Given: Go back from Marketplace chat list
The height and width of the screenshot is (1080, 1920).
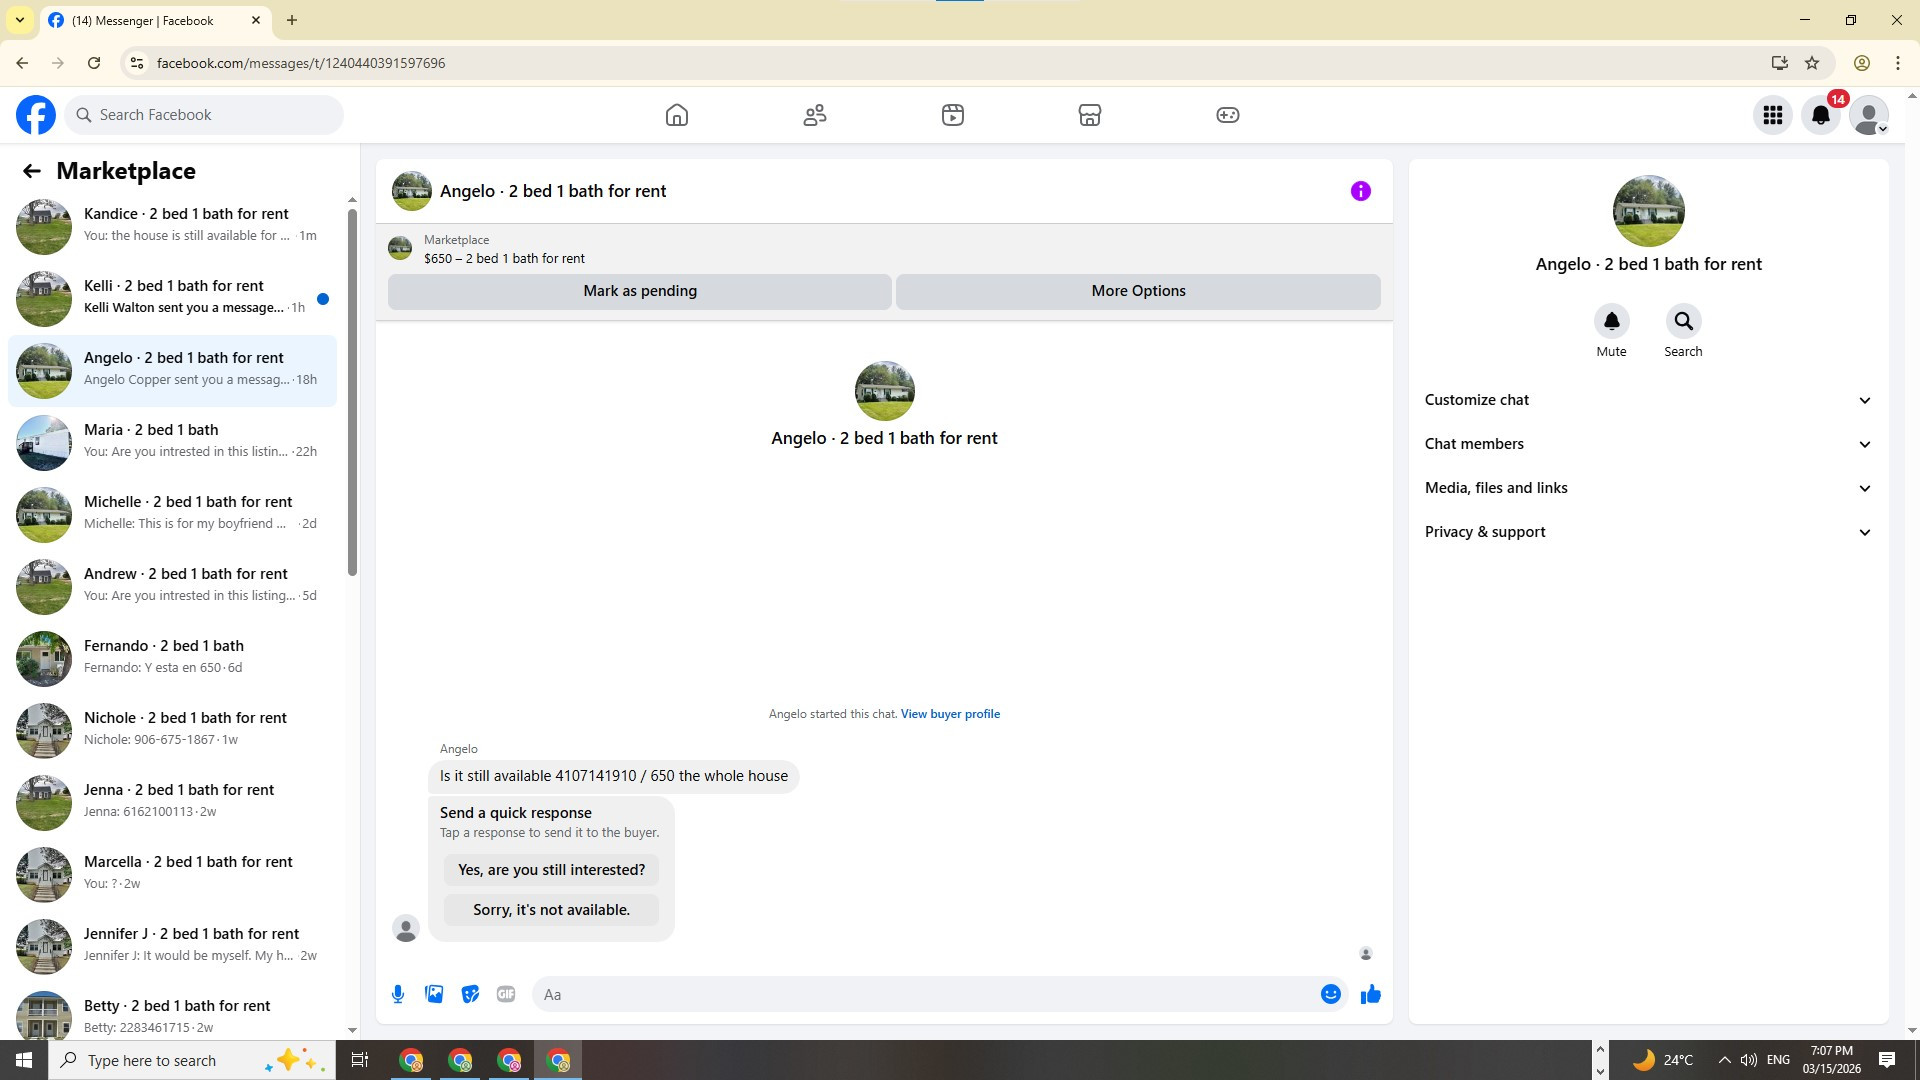Looking at the screenshot, I should pyautogui.click(x=32, y=171).
